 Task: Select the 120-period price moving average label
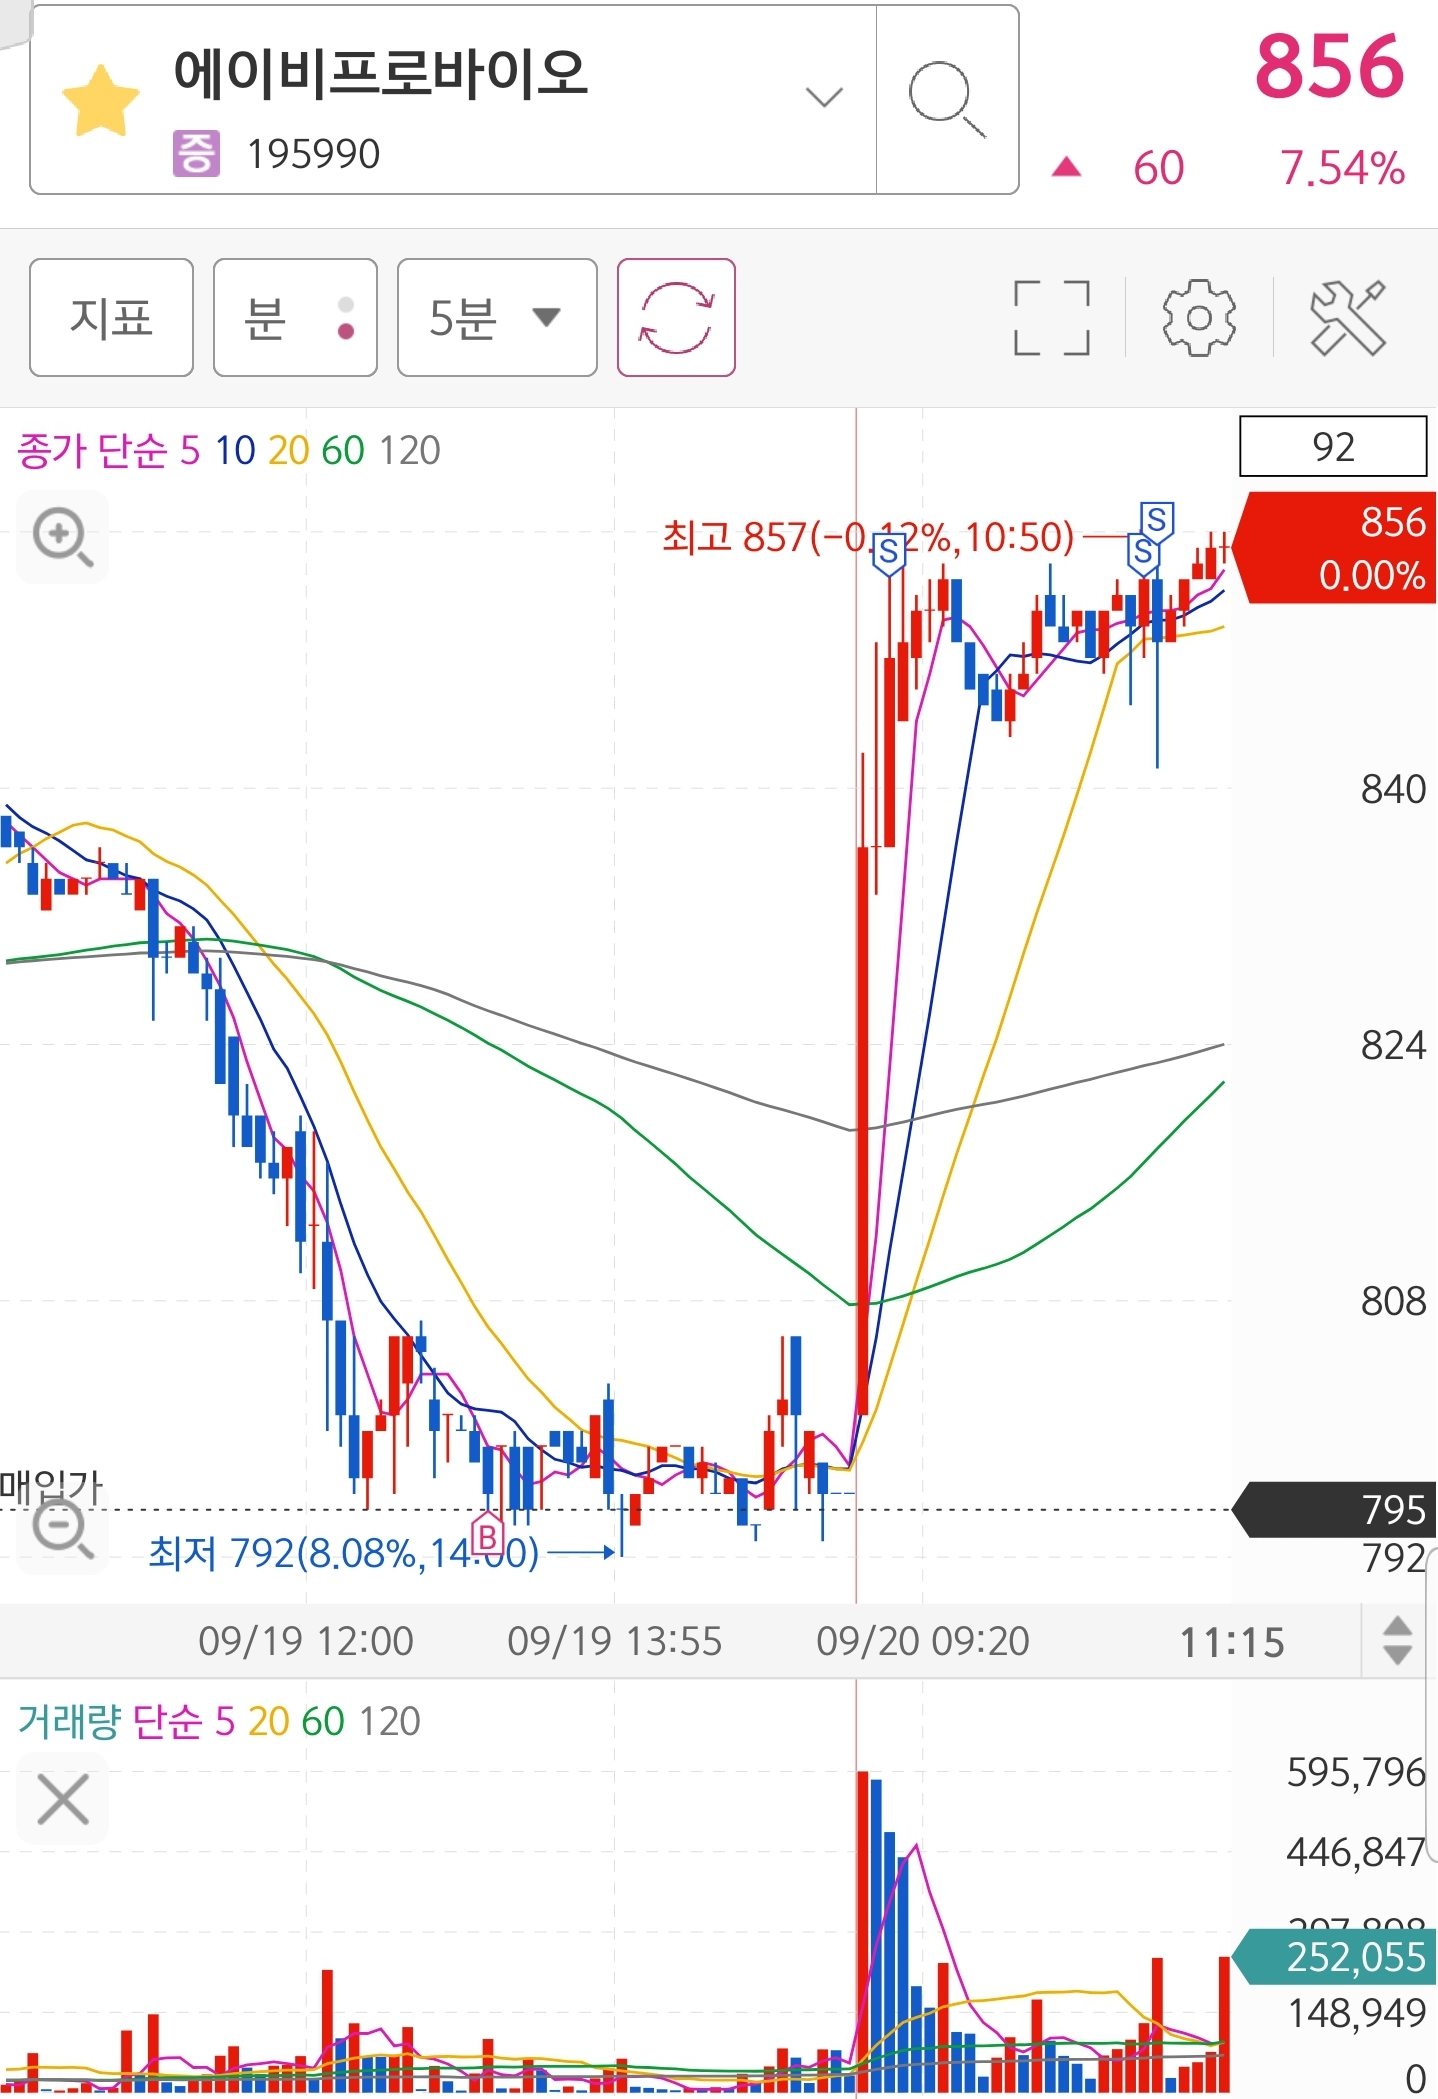tap(410, 451)
